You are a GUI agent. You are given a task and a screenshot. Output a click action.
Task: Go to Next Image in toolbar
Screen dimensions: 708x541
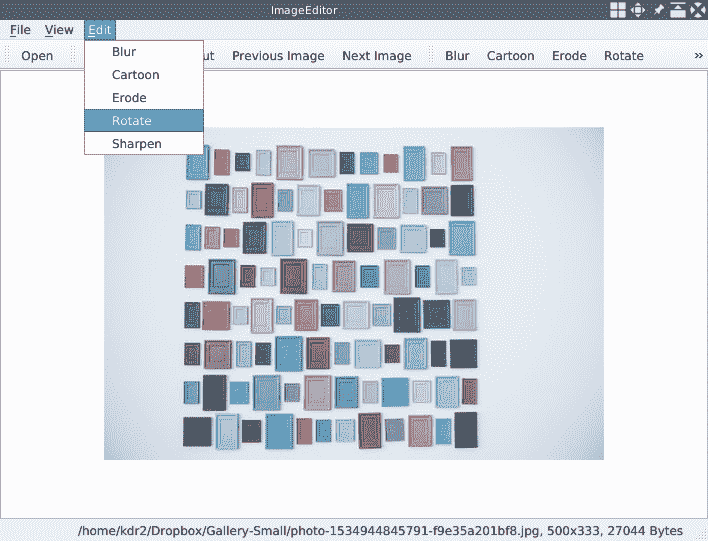coord(376,56)
